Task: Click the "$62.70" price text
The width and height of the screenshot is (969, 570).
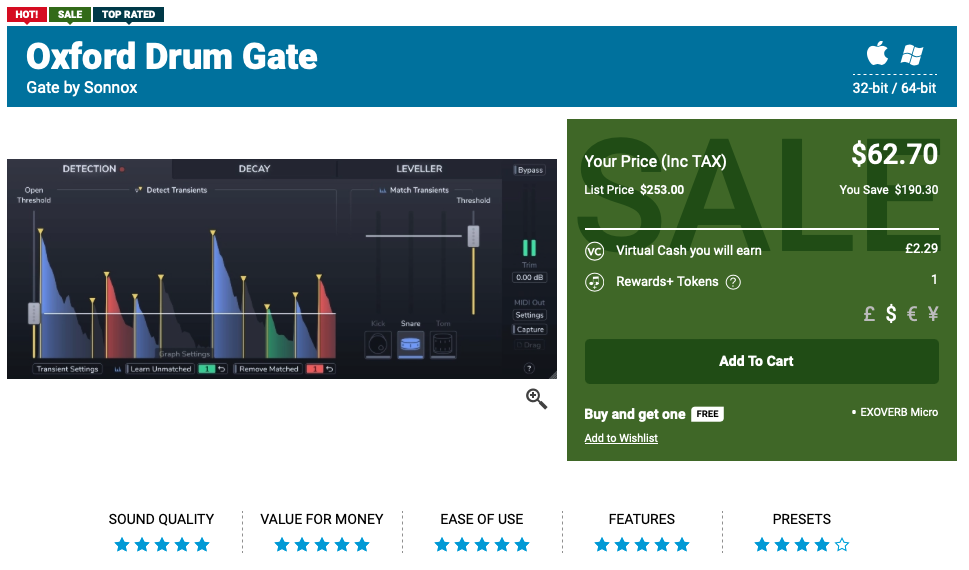Action: pos(894,154)
